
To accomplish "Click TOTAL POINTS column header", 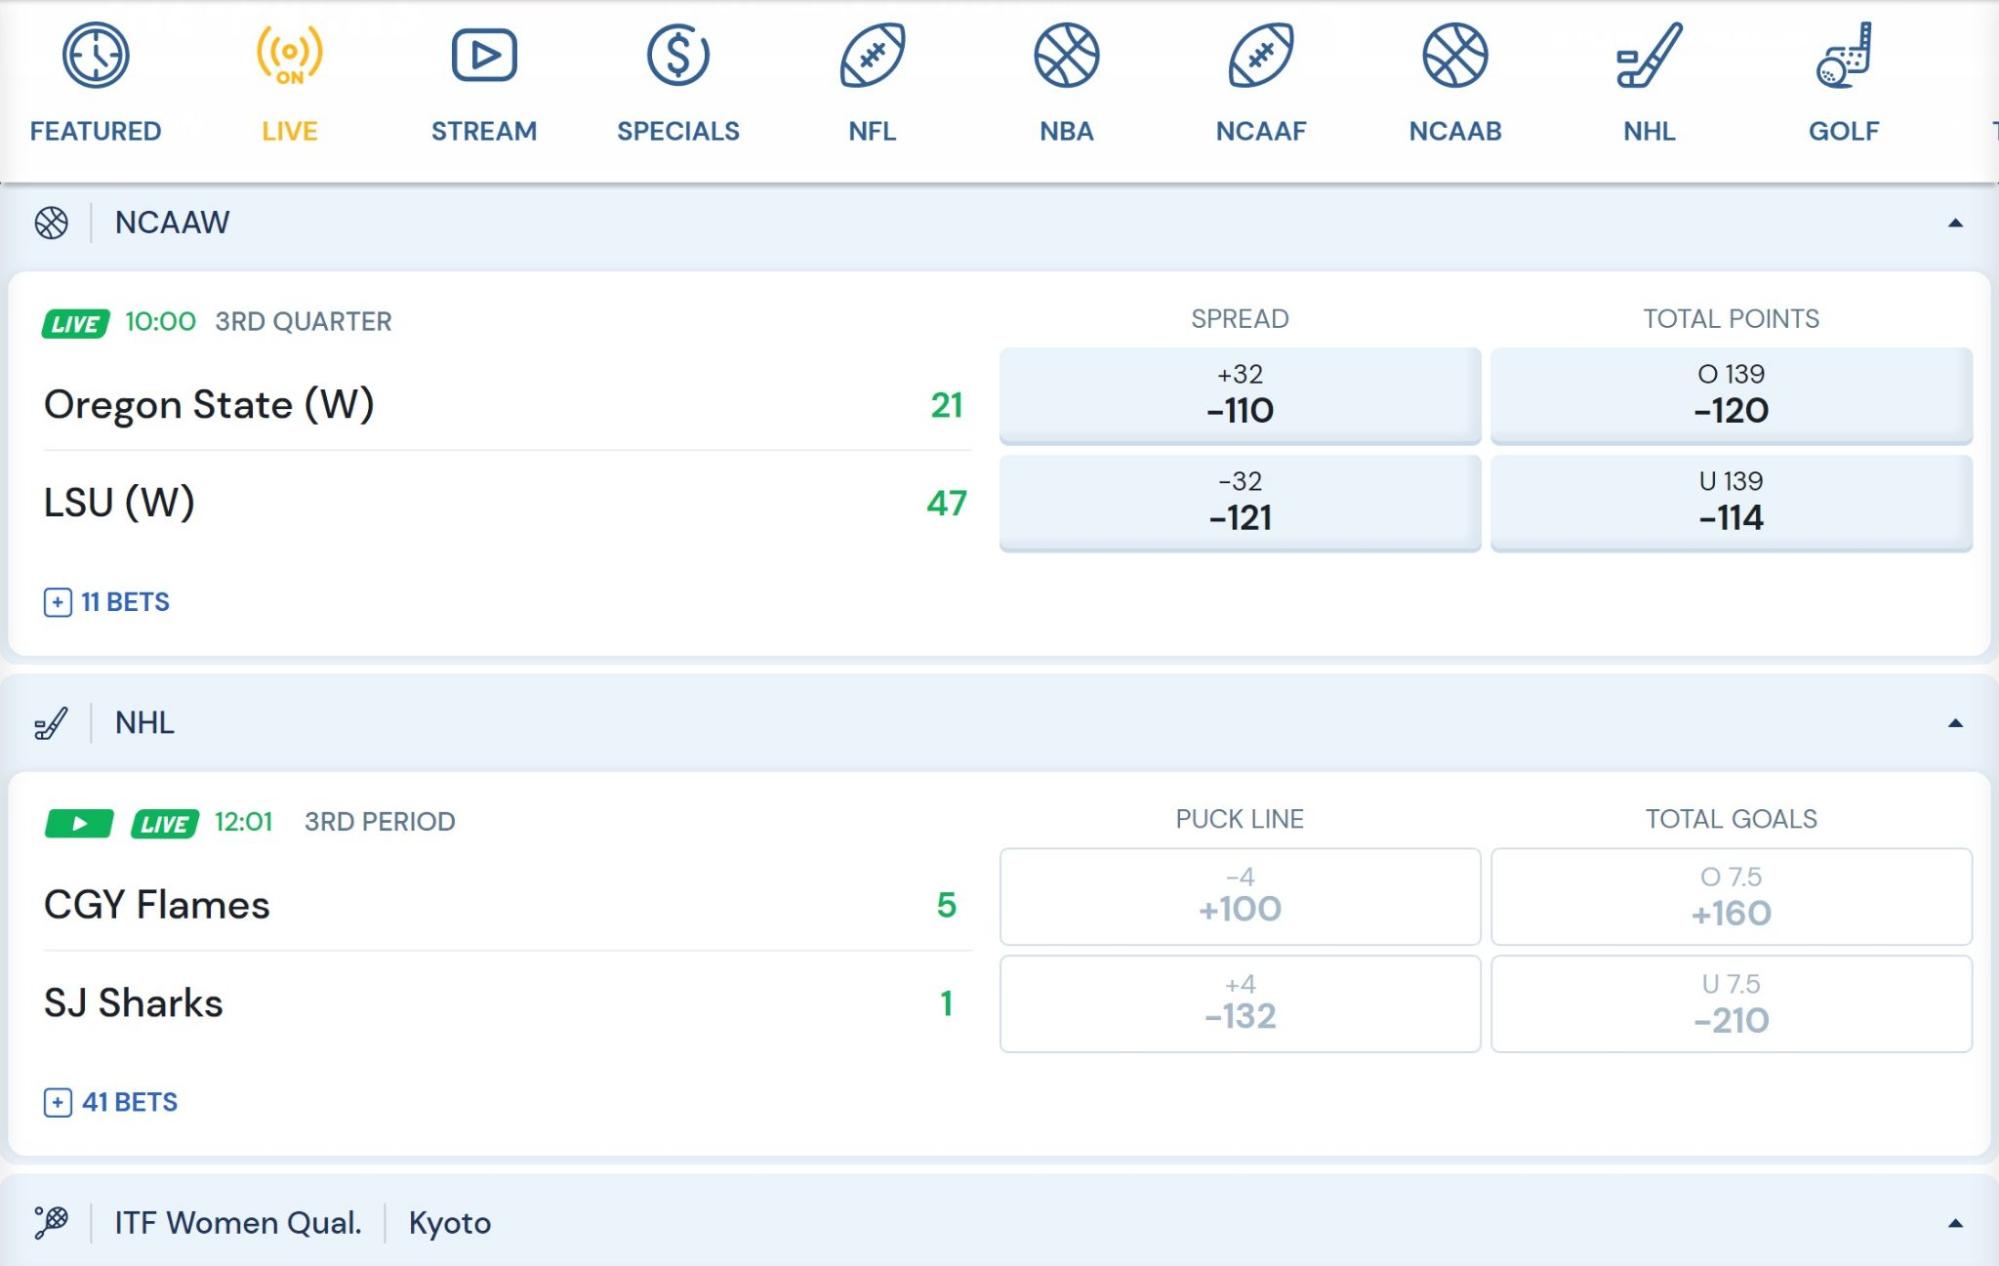I will [x=1731, y=319].
